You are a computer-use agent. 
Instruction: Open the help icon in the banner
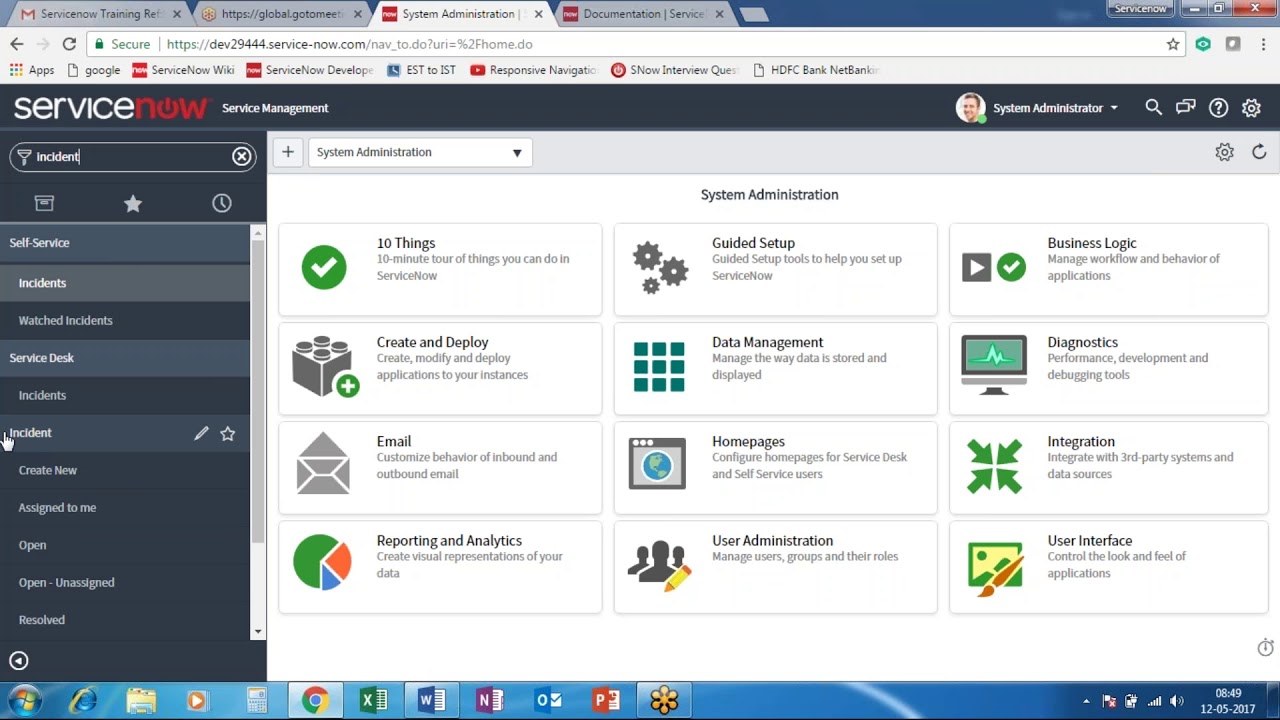pyautogui.click(x=1218, y=108)
